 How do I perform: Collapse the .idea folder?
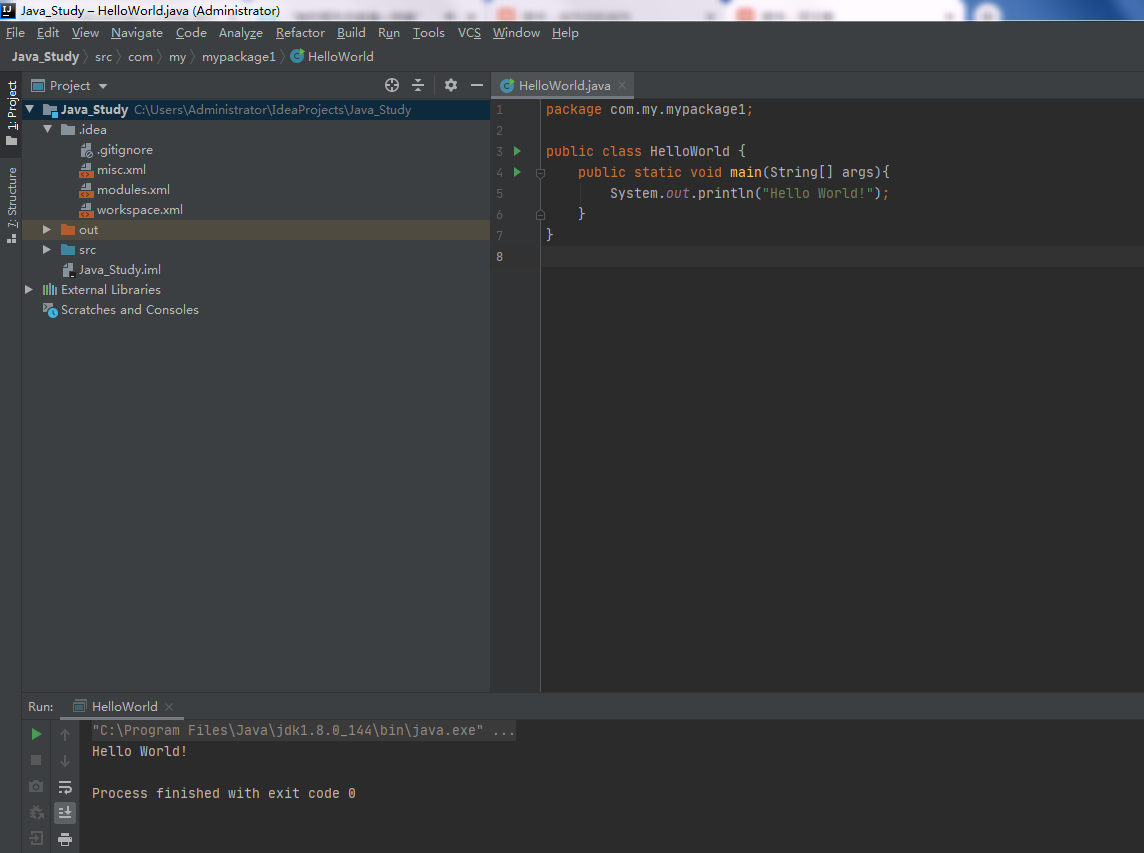coord(47,129)
